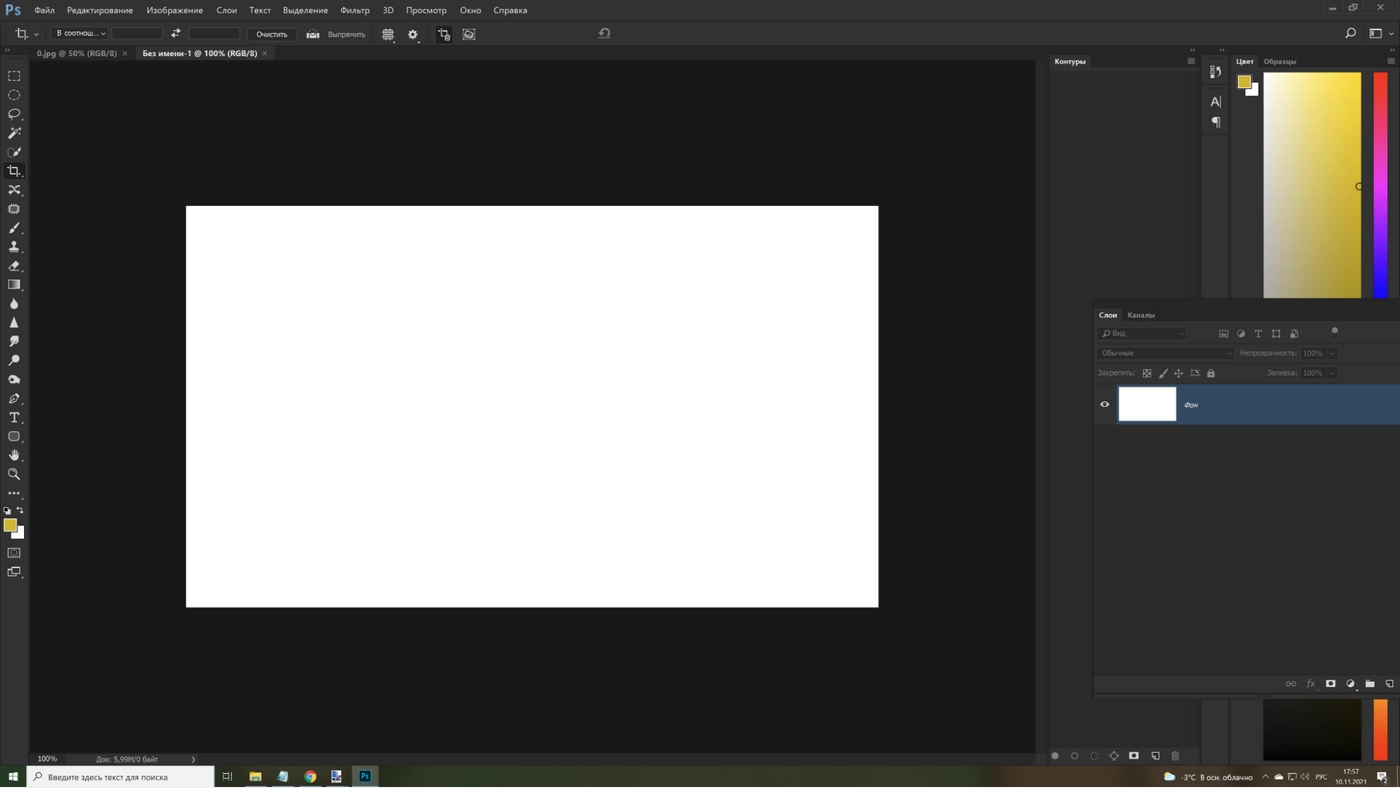Swap foreground and background colors

pos(20,510)
